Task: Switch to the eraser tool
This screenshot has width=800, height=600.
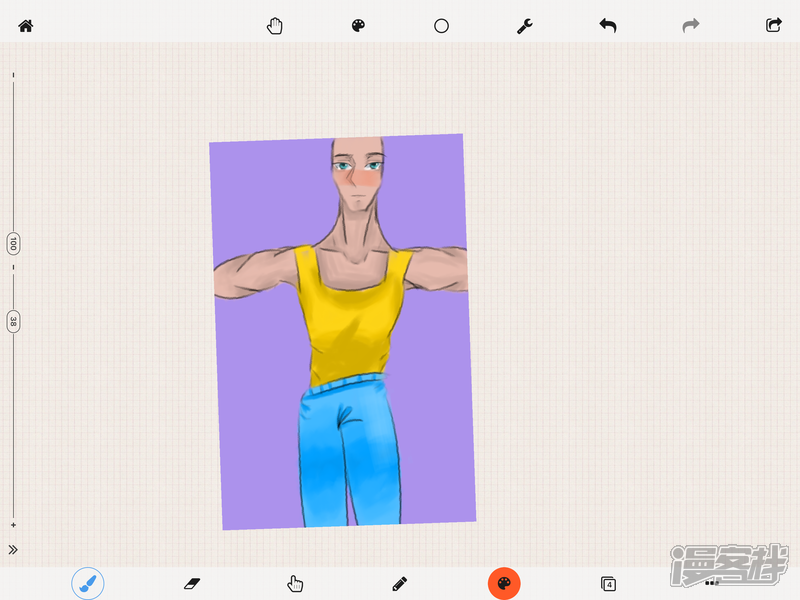Action: 192,583
